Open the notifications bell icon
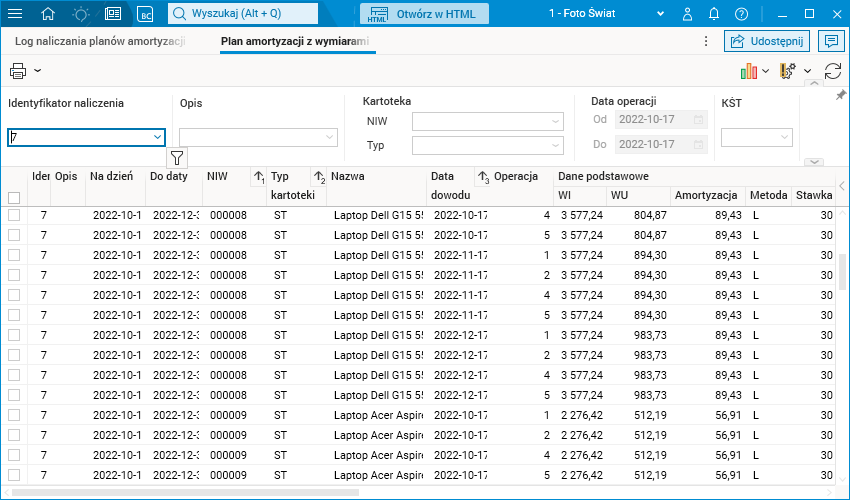 pos(714,14)
